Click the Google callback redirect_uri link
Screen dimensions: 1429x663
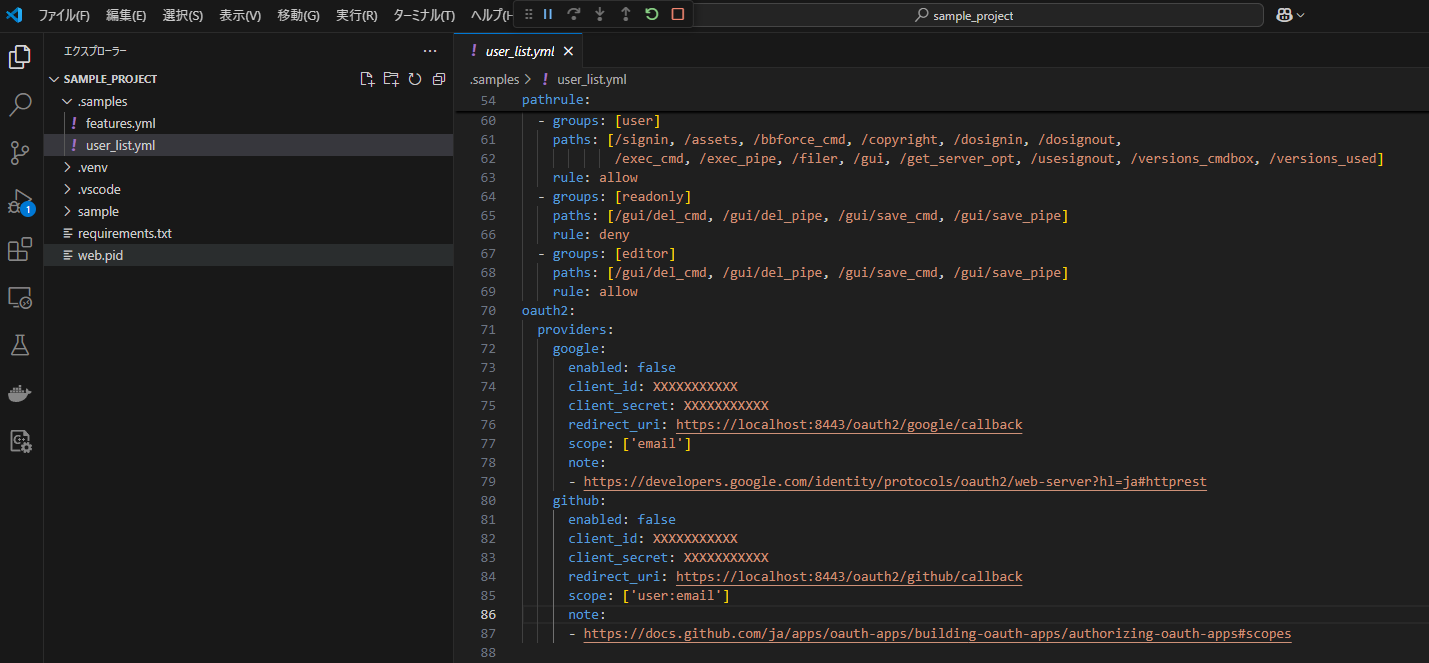point(849,424)
